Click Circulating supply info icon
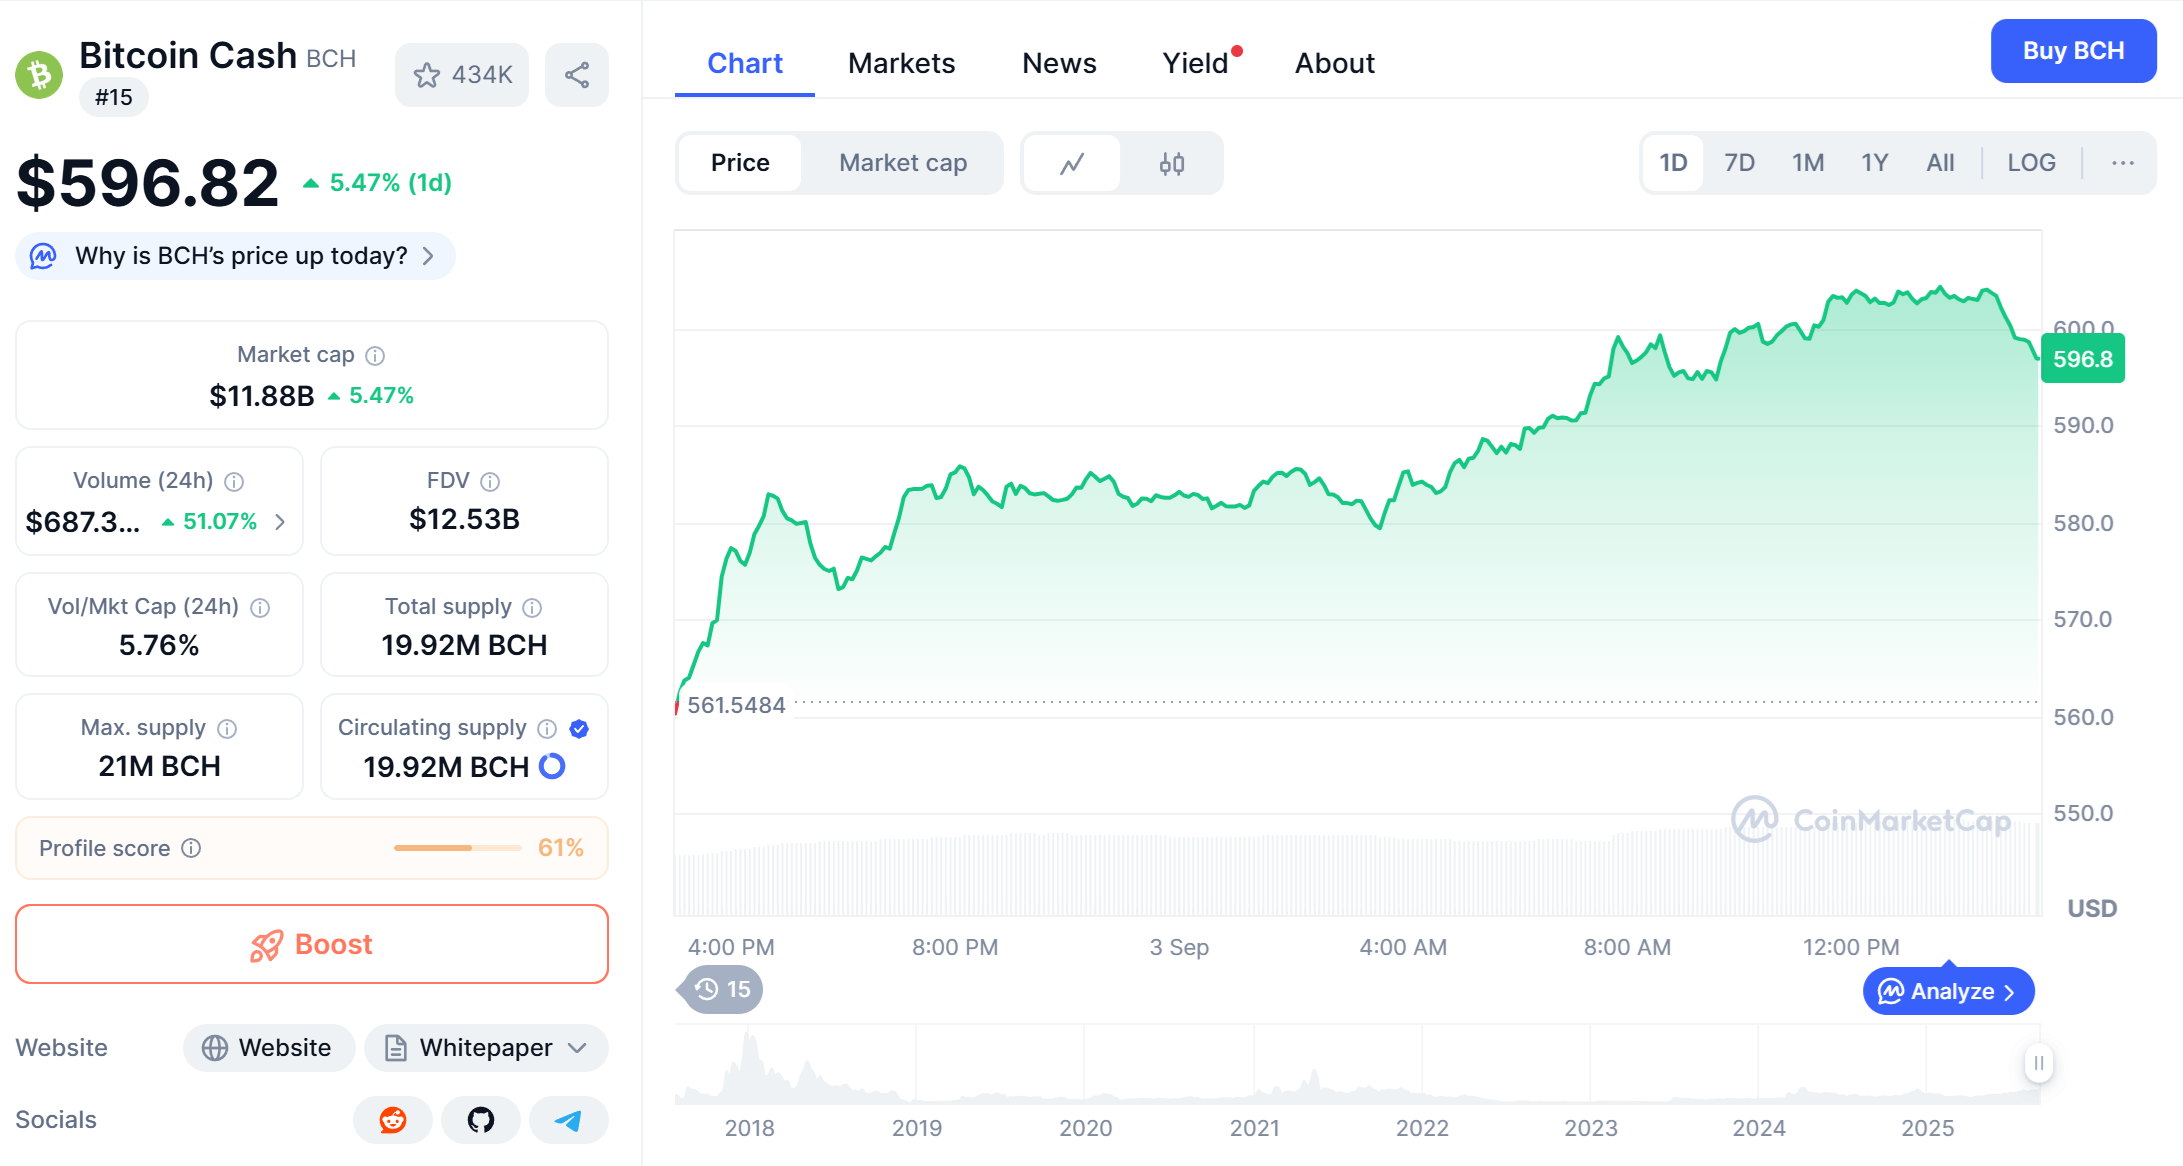2183x1166 pixels. click(x=547, y=729)
